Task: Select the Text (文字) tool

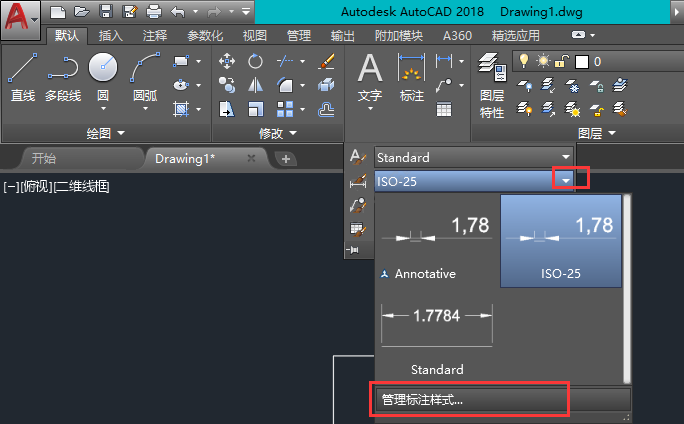Action: (x=370, y=77)
